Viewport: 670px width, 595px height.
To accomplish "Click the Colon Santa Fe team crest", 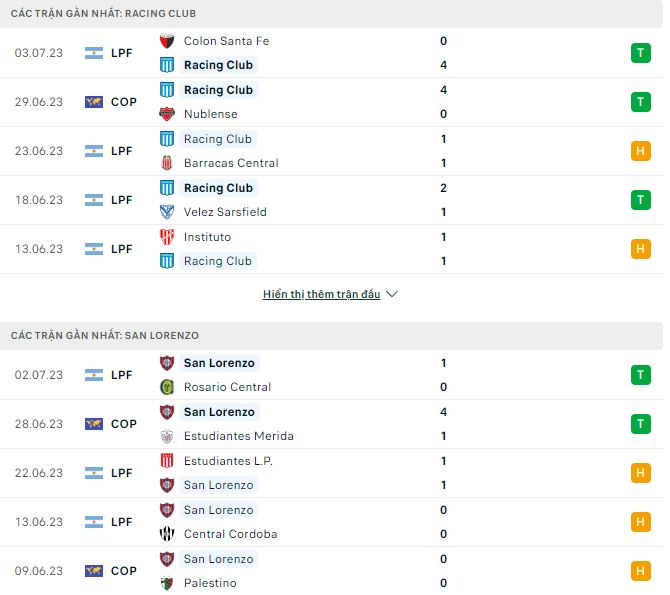I will 167,41.
